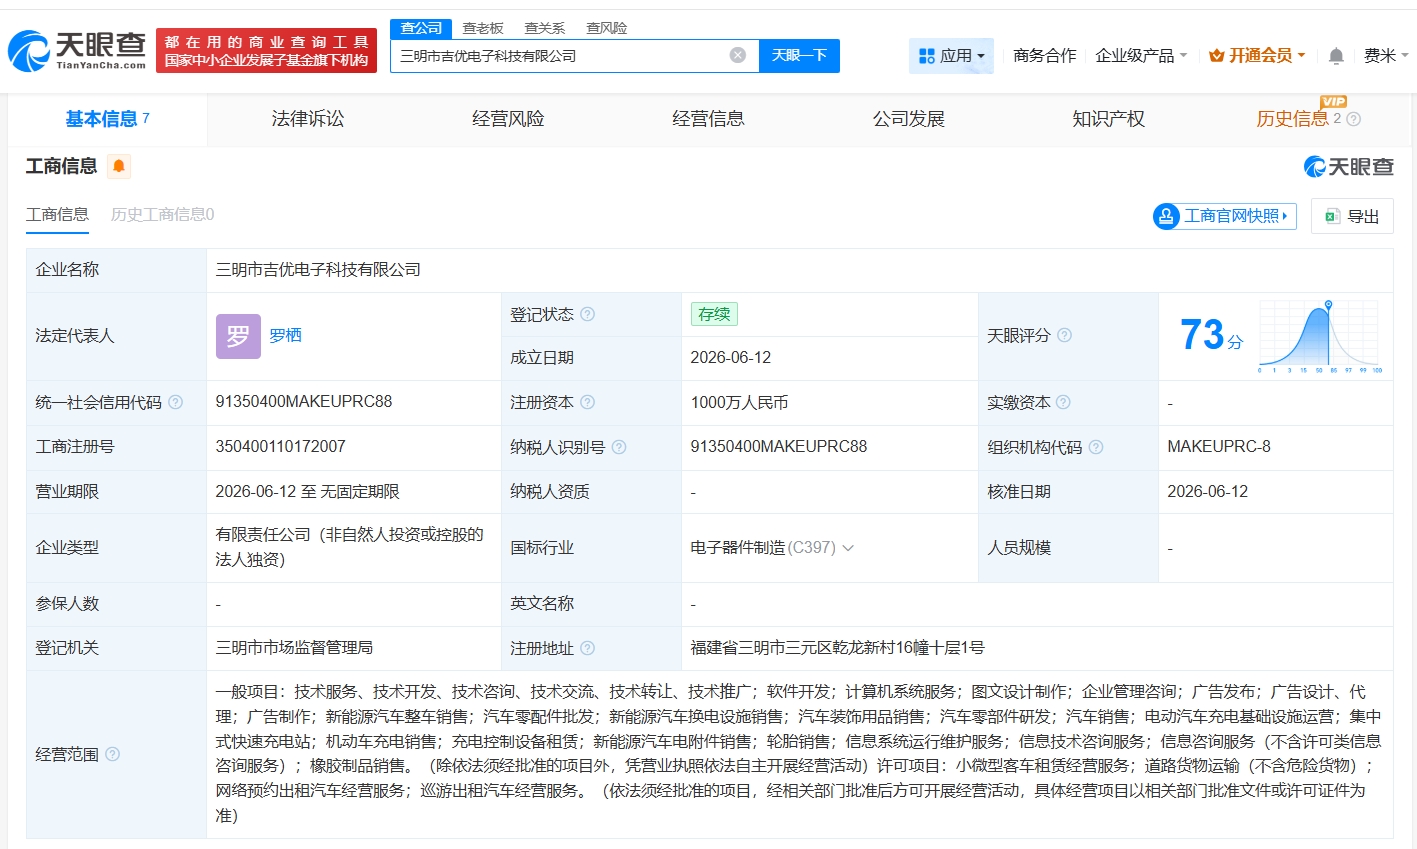Expand the 企业级产品 menu
This screenshot has height=849, width=1417.
point(1141,56)
